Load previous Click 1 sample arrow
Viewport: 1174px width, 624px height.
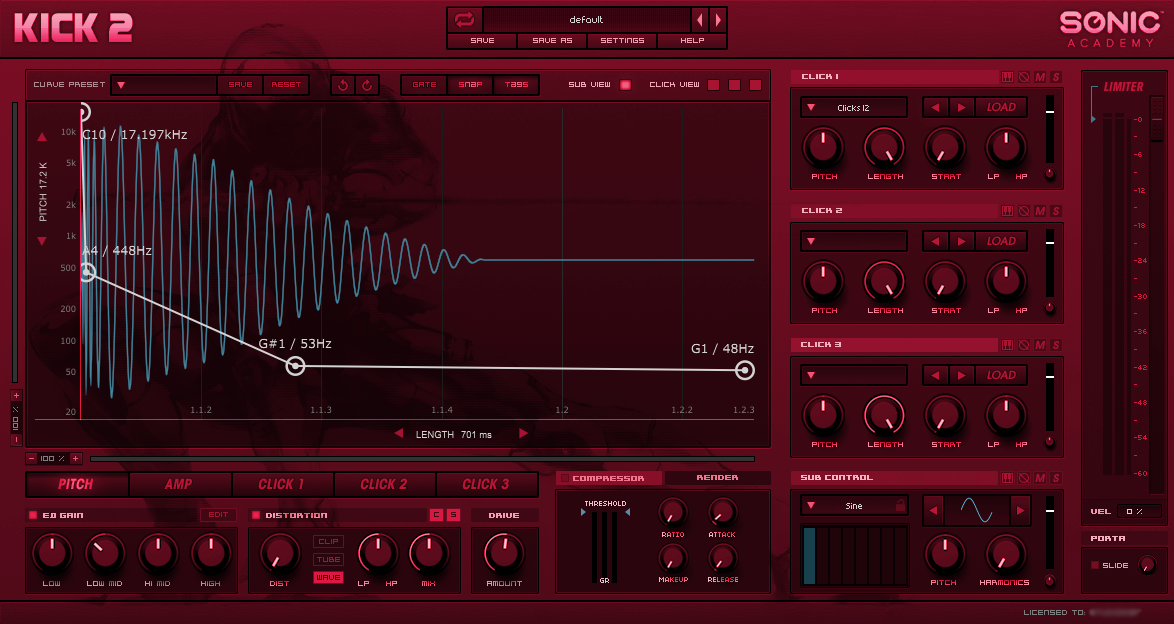tap(935, 107)
